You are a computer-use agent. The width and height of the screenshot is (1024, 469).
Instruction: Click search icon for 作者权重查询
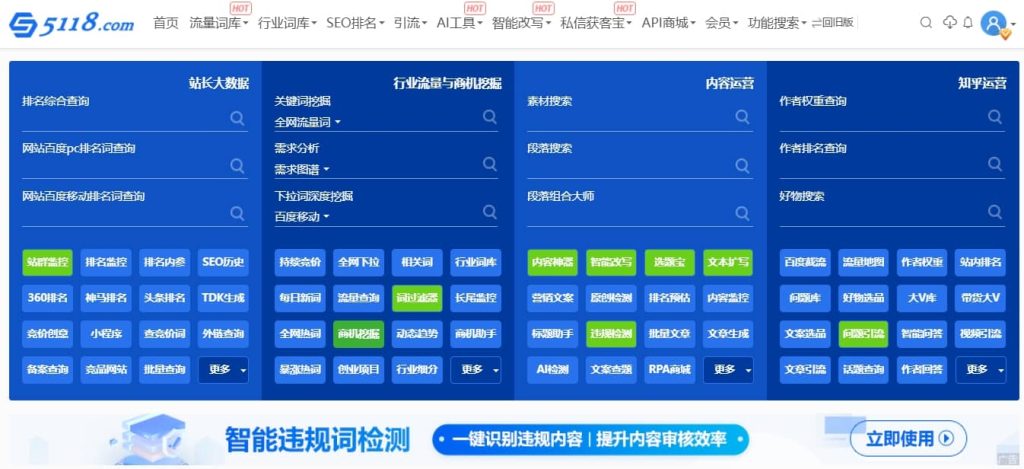tap(995, 116)
